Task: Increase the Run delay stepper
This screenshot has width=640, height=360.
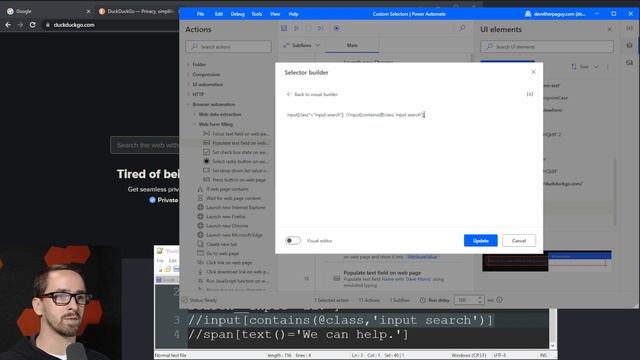Action: click(x=480, y=298)
